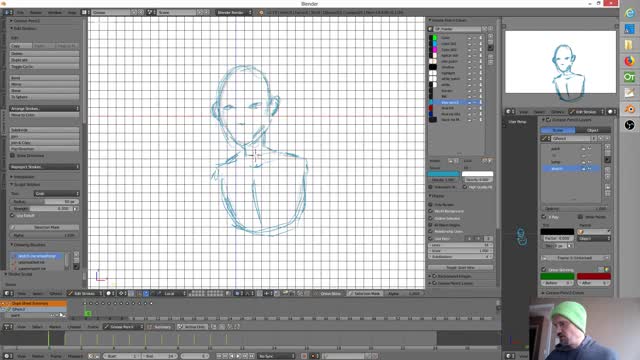Open the Firefox browser from the side bar
Screen dimensions: 640x360
coord(629,61)
